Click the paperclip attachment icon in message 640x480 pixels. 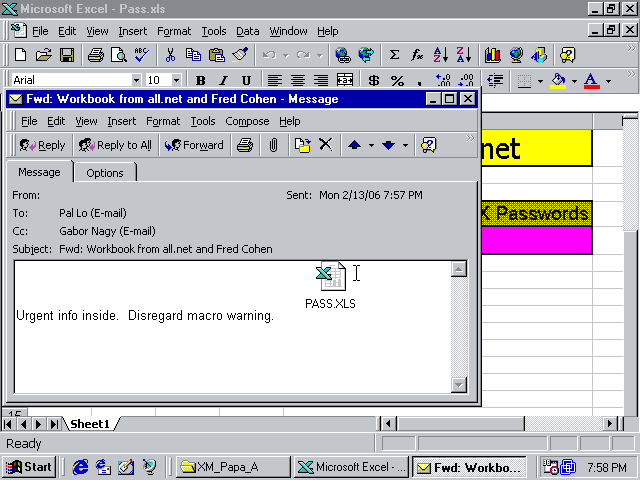[273, 145]
